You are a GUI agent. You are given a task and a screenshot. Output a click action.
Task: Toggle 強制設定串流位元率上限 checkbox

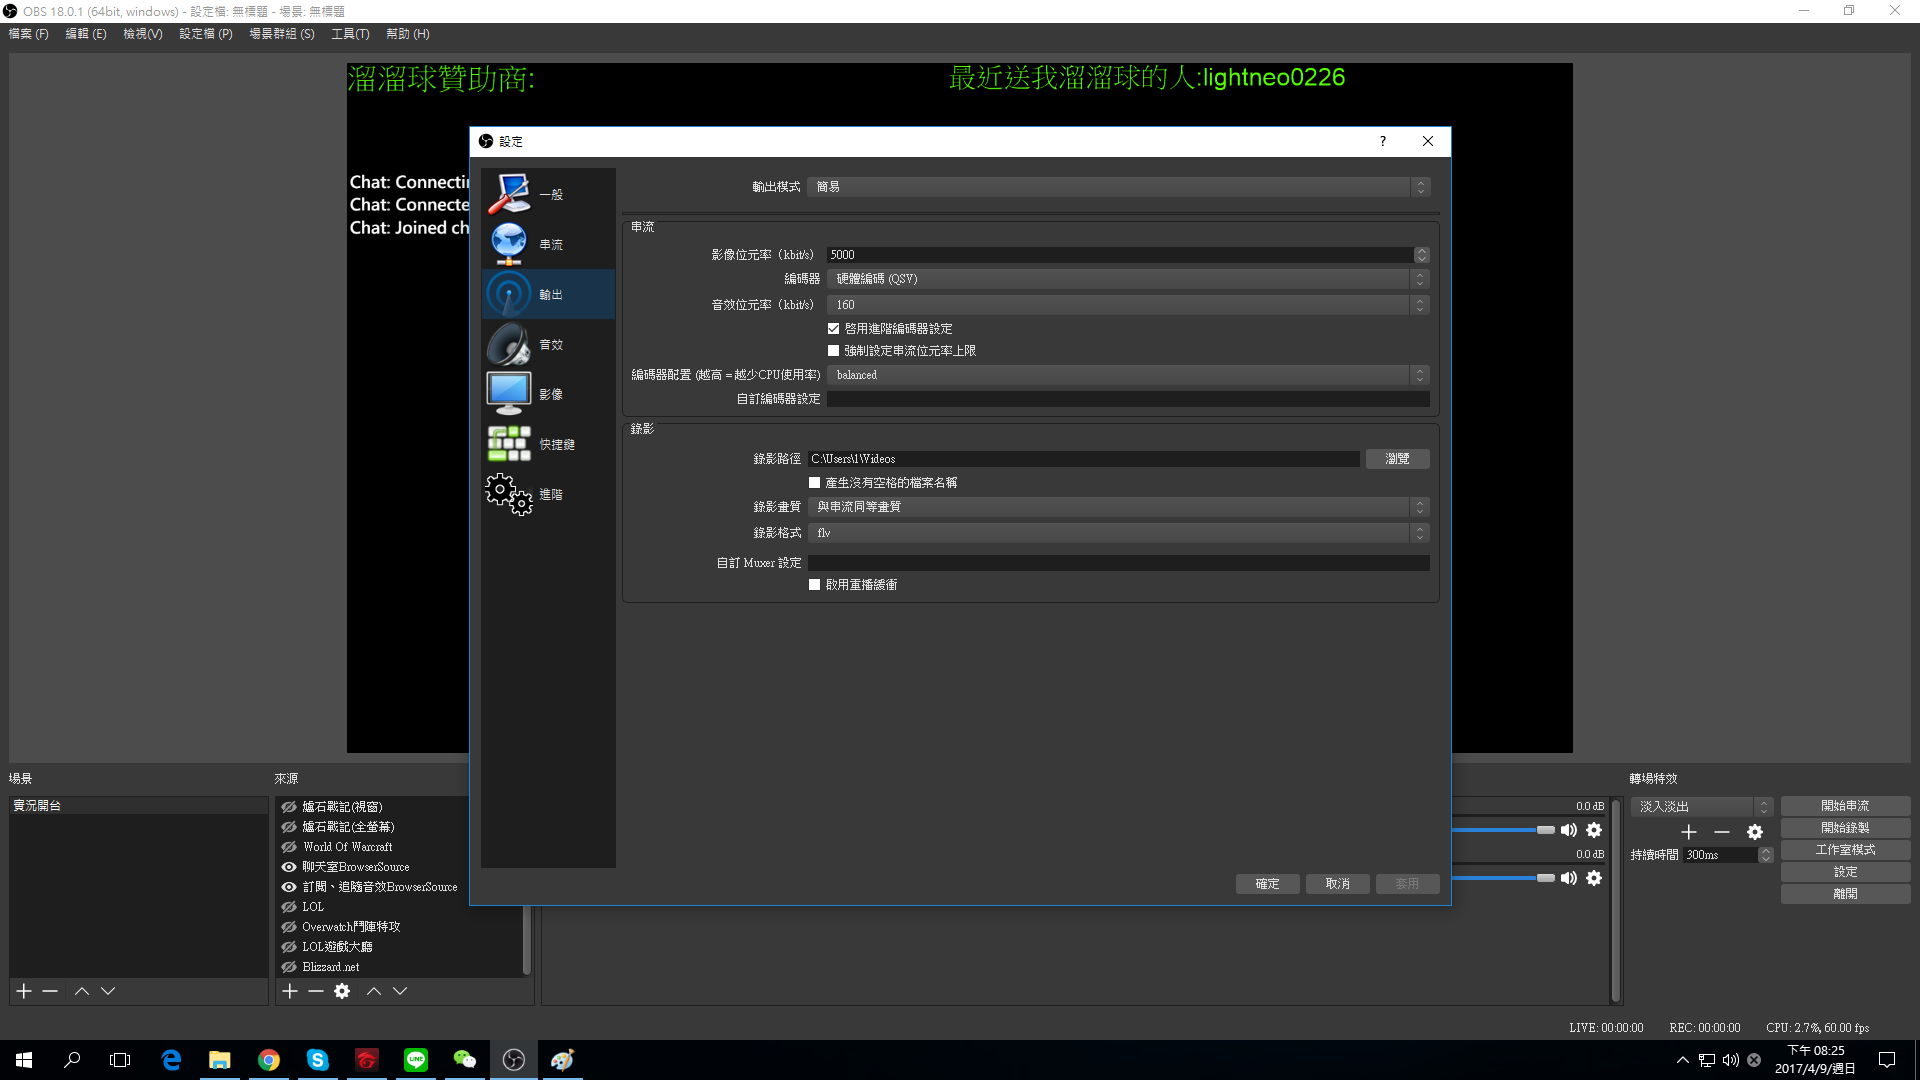[833, 351]
